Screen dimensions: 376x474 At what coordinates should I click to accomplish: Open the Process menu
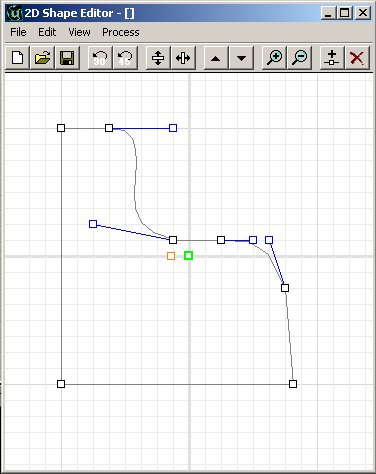click(121, 32)
